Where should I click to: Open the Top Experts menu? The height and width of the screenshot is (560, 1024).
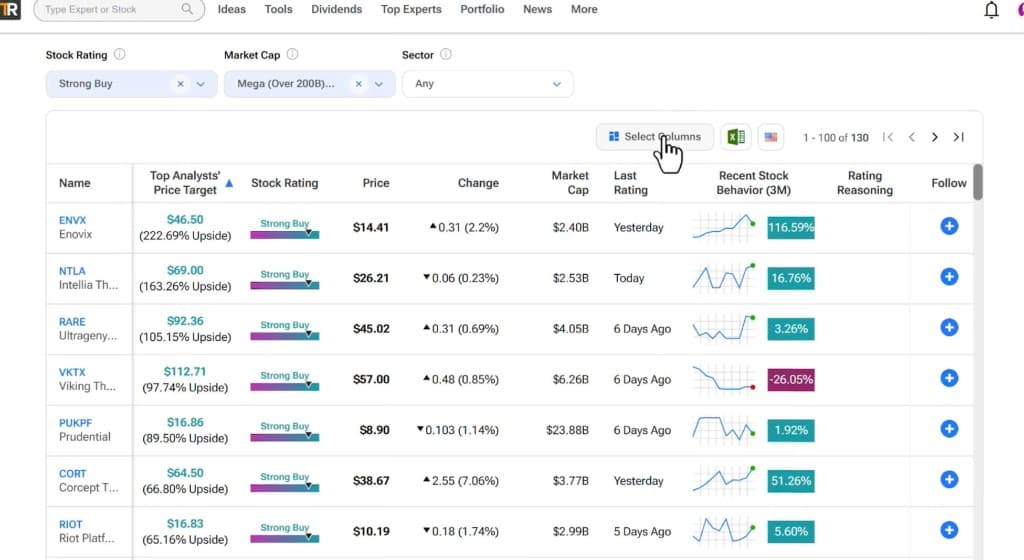click(x=411, y=9)
